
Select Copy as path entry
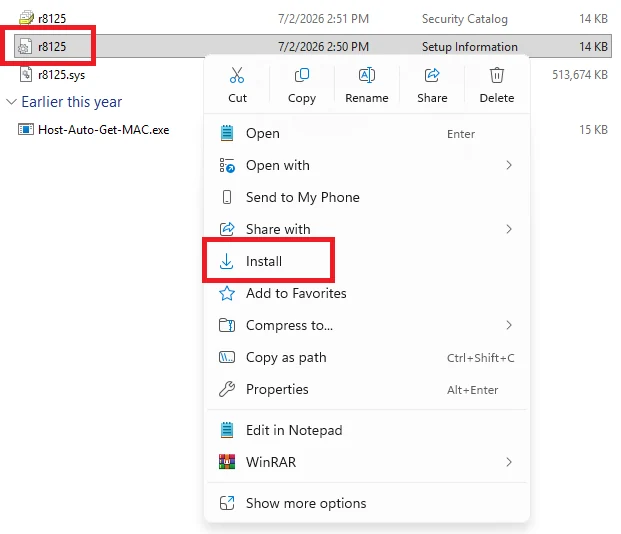[367, 357]
